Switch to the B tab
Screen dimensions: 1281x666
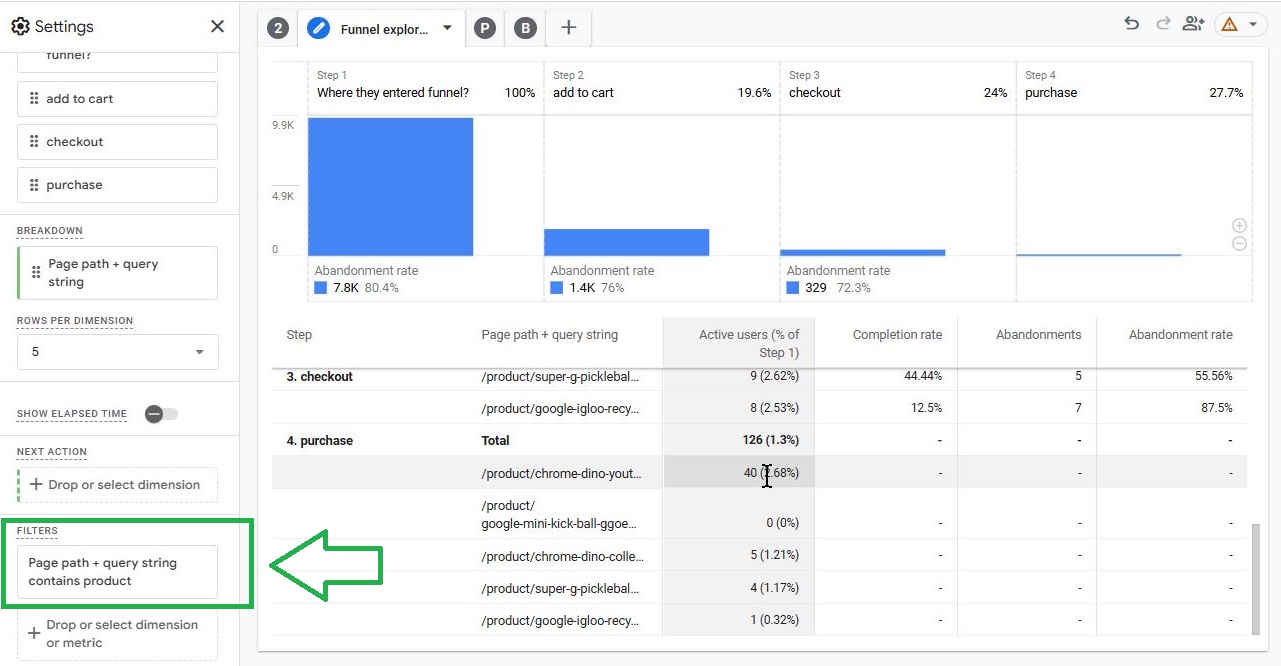click(x=525, y=29)
